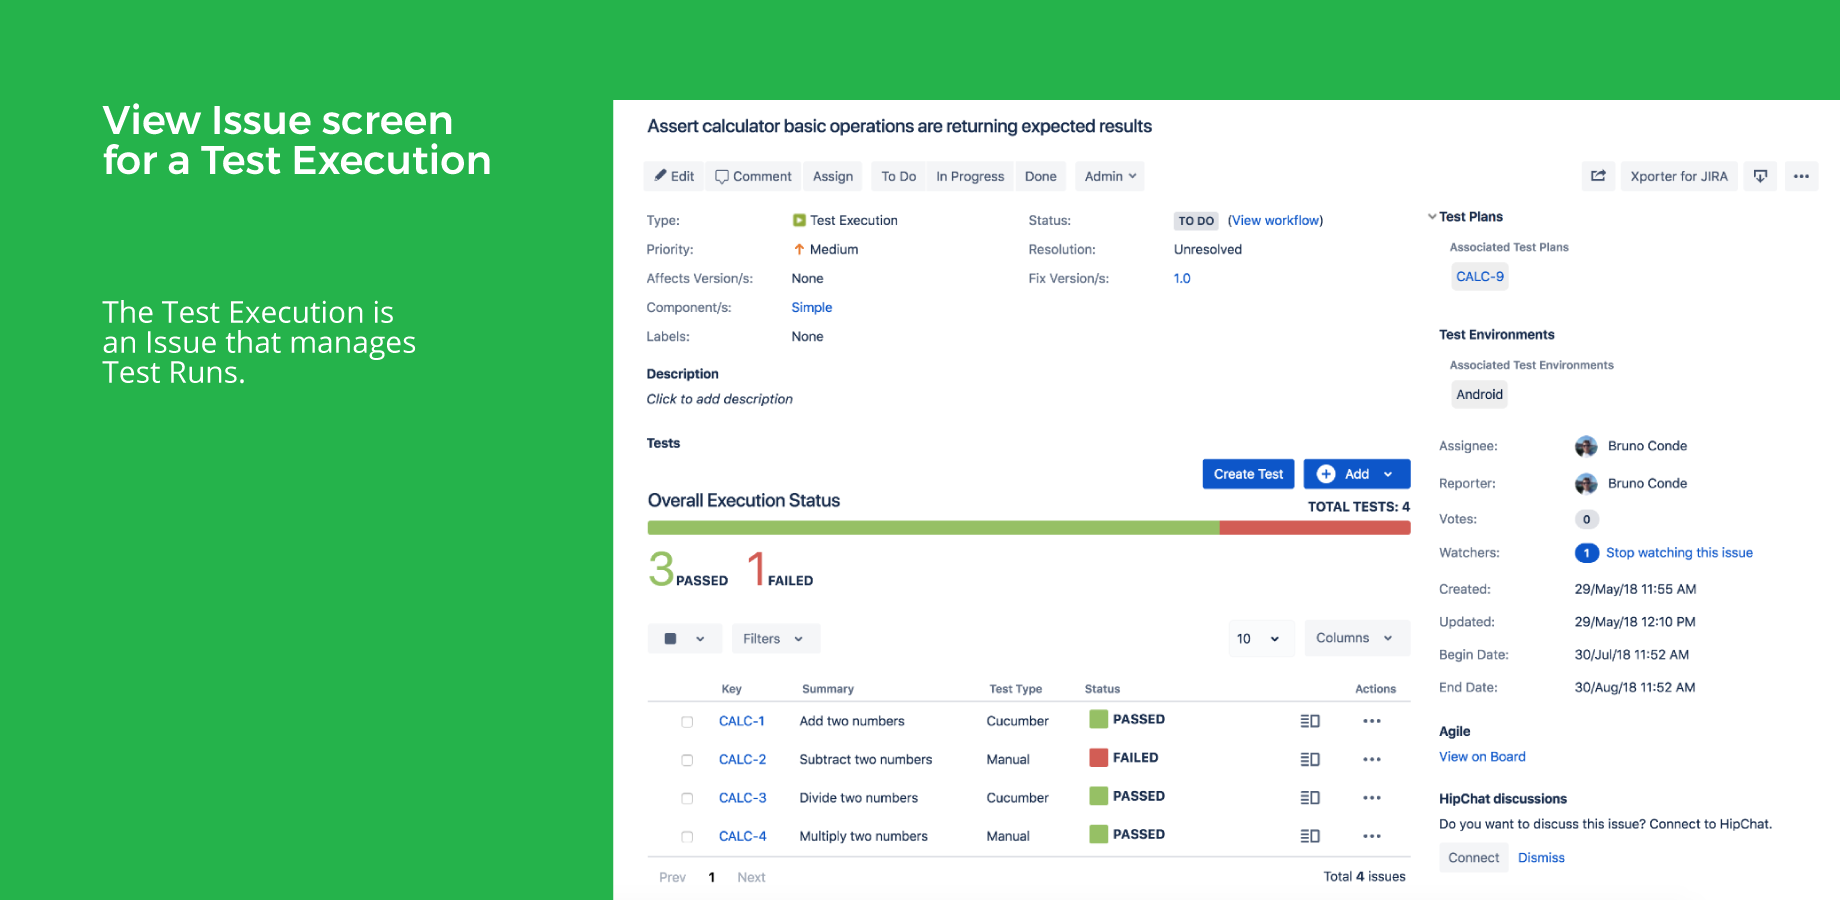The image size is (1840, 900).
Task: Open execution details icon for CALC-4
Action: click(x=1310, y=836)
